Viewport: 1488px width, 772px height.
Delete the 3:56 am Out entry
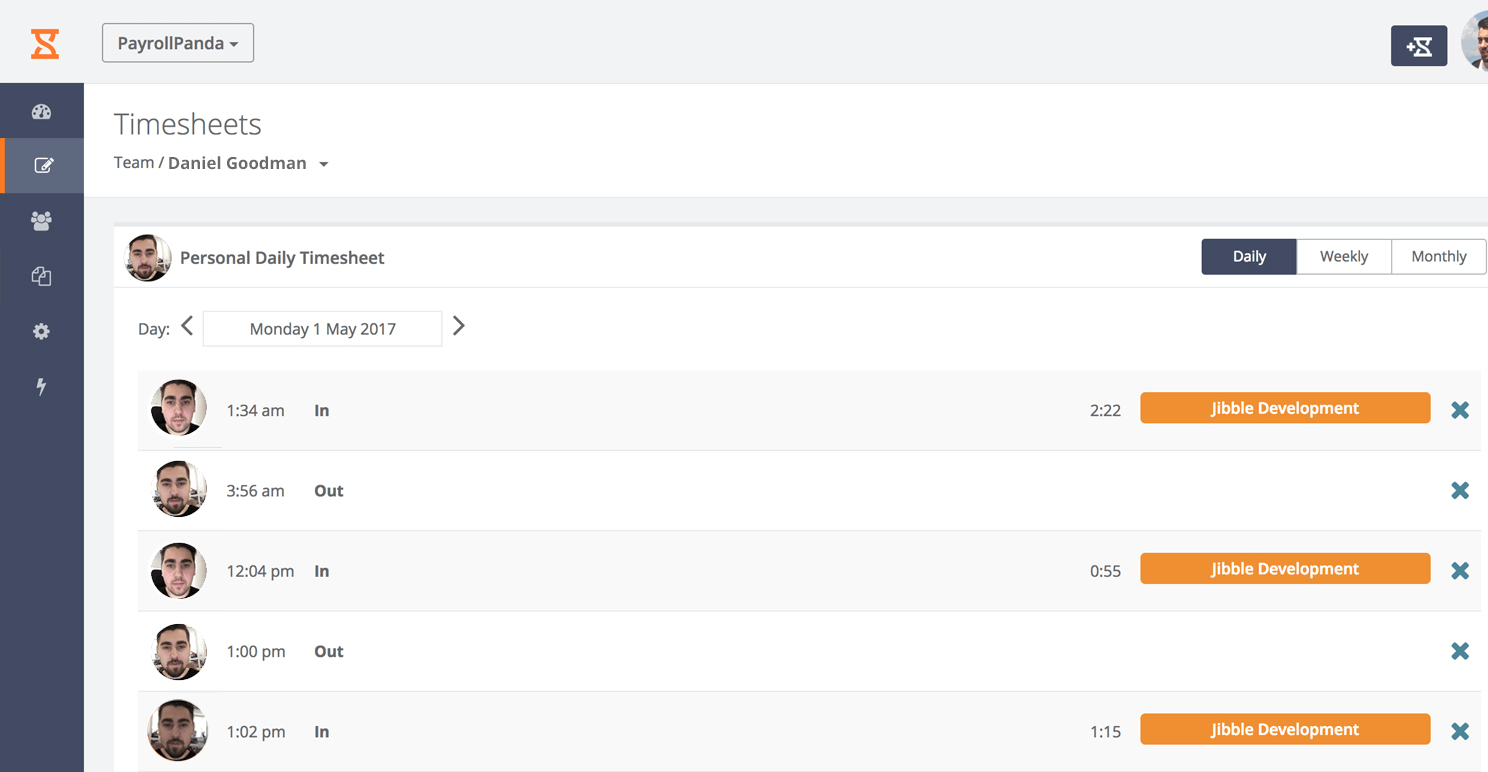pos(1460,490)
